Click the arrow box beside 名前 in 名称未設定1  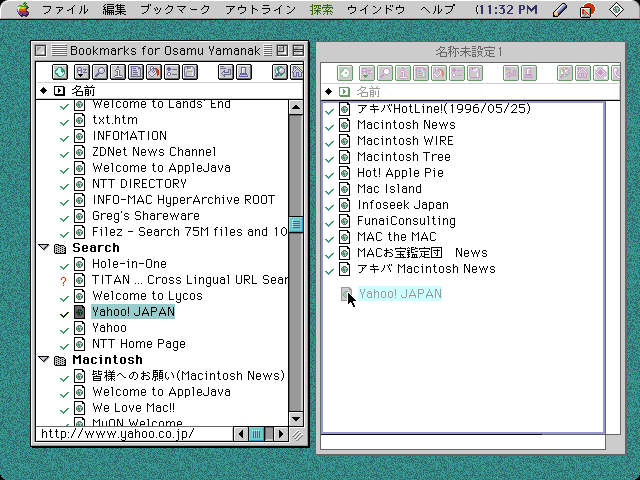(344, 92)
